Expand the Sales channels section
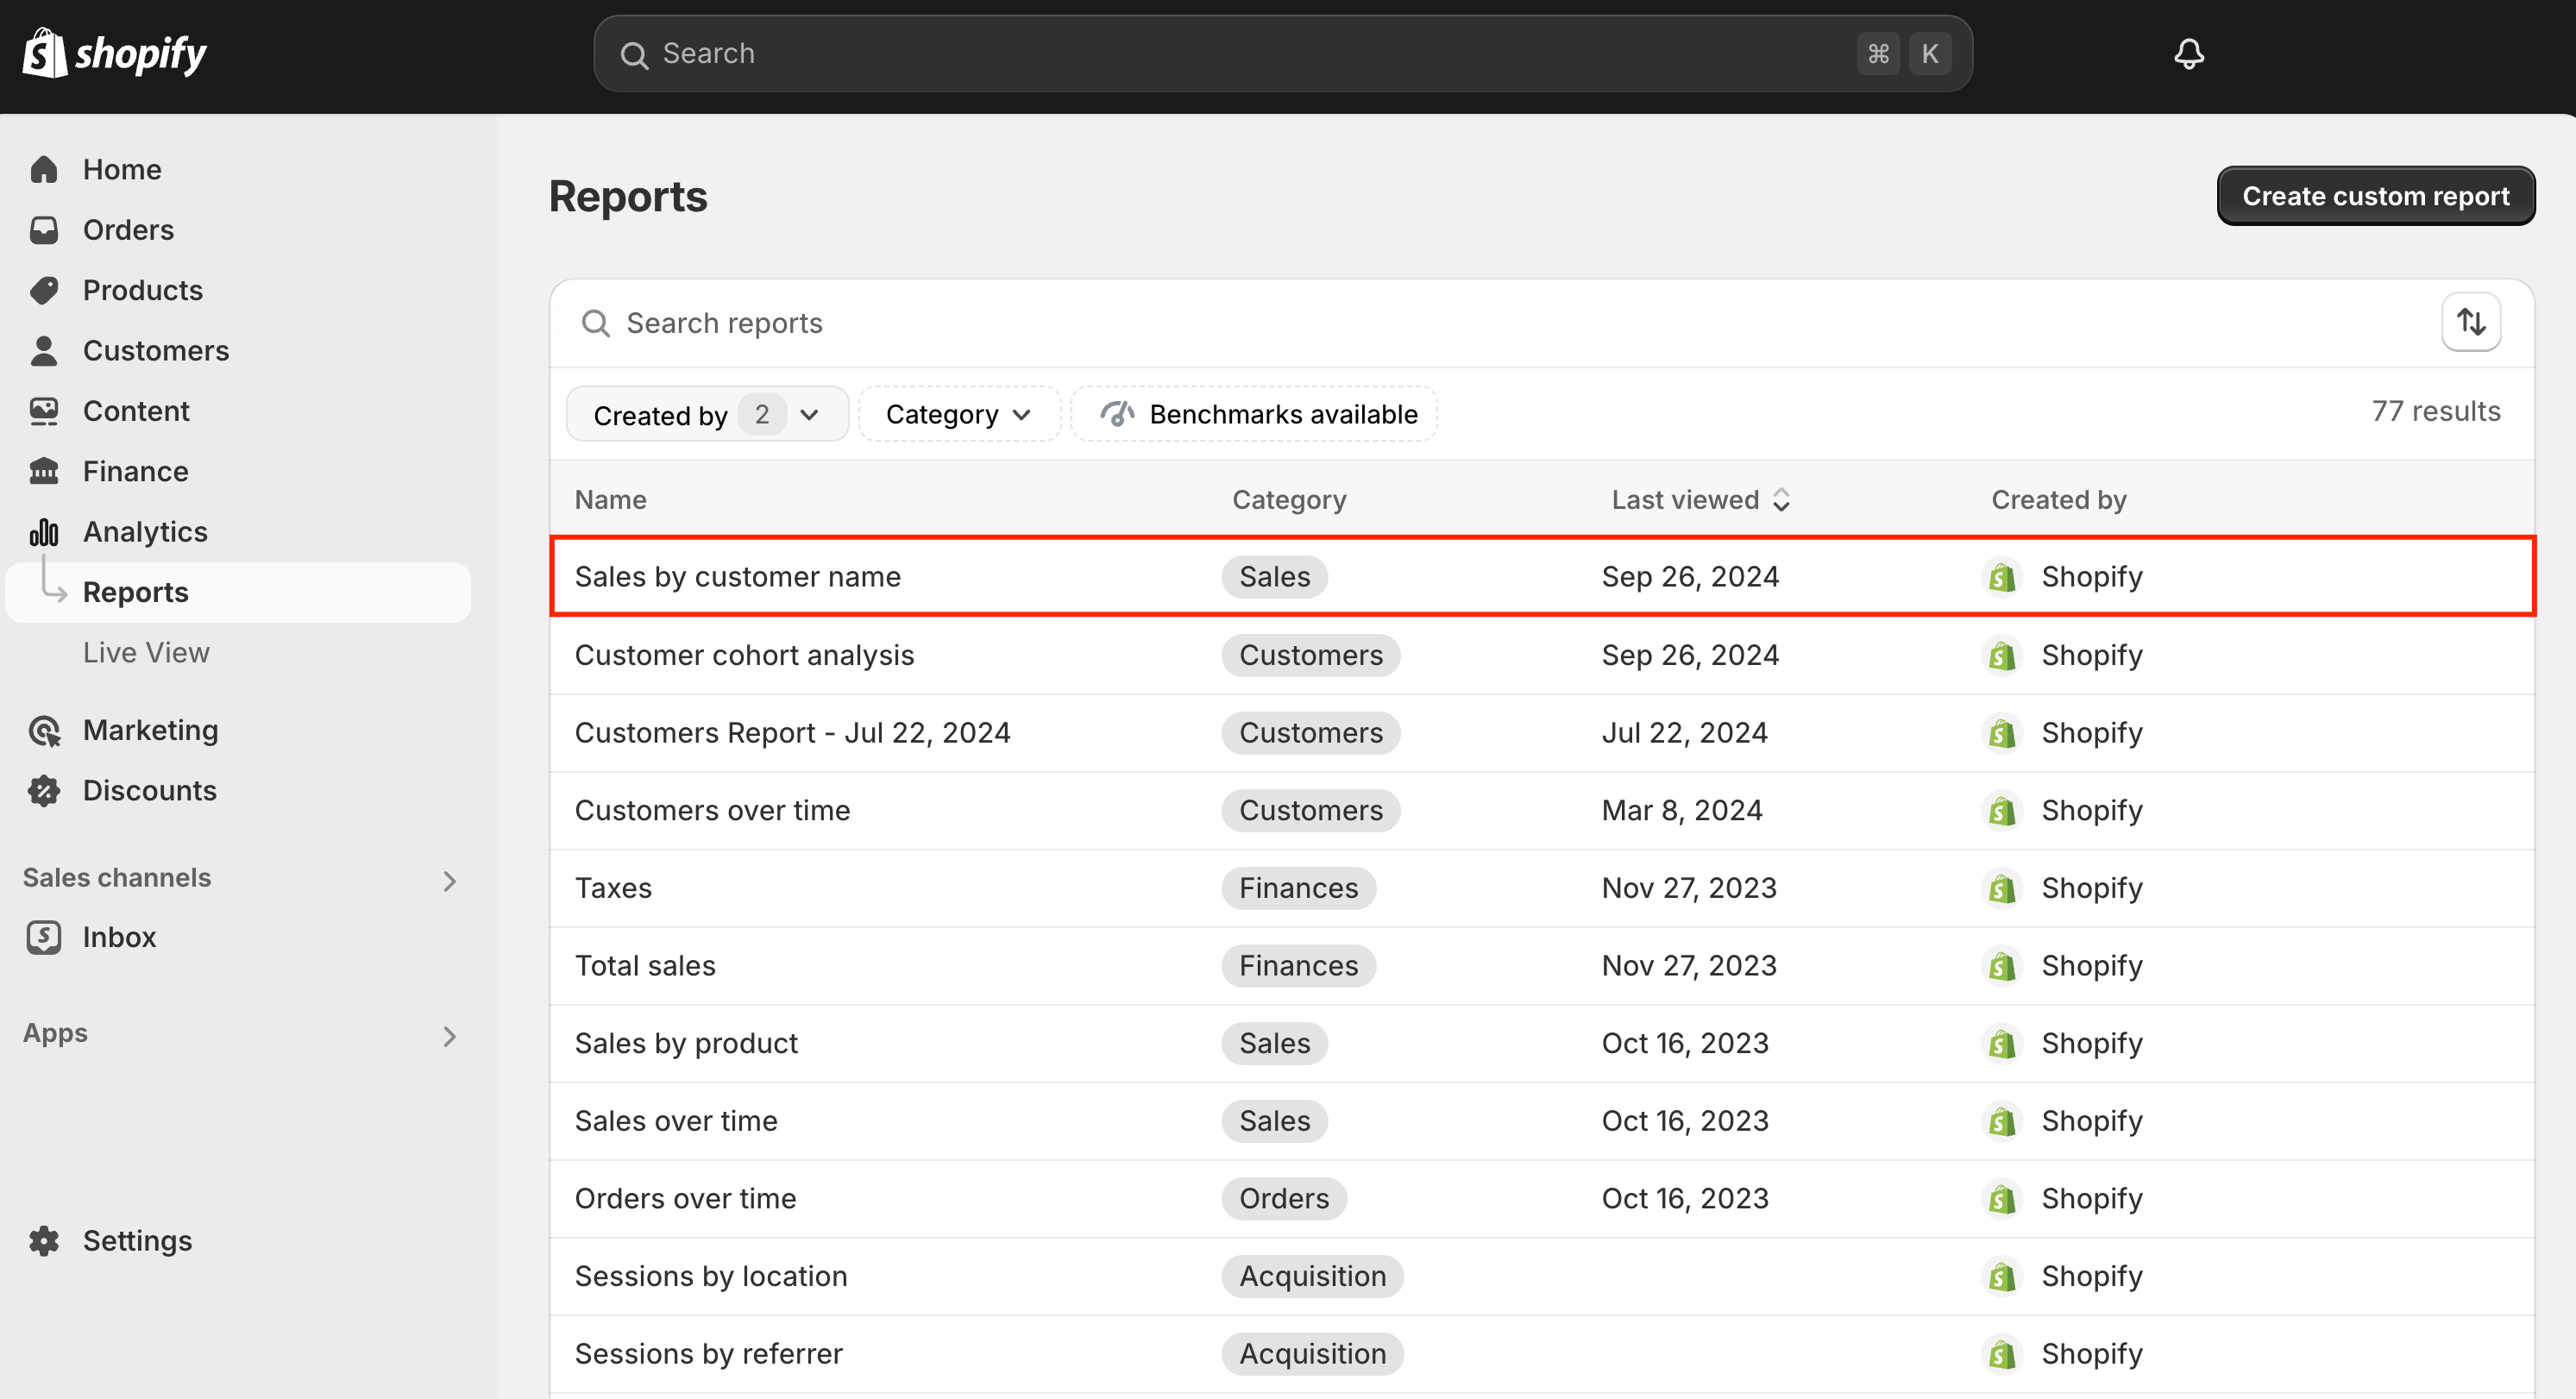2576x1399 pixels. tap(449, 880)
